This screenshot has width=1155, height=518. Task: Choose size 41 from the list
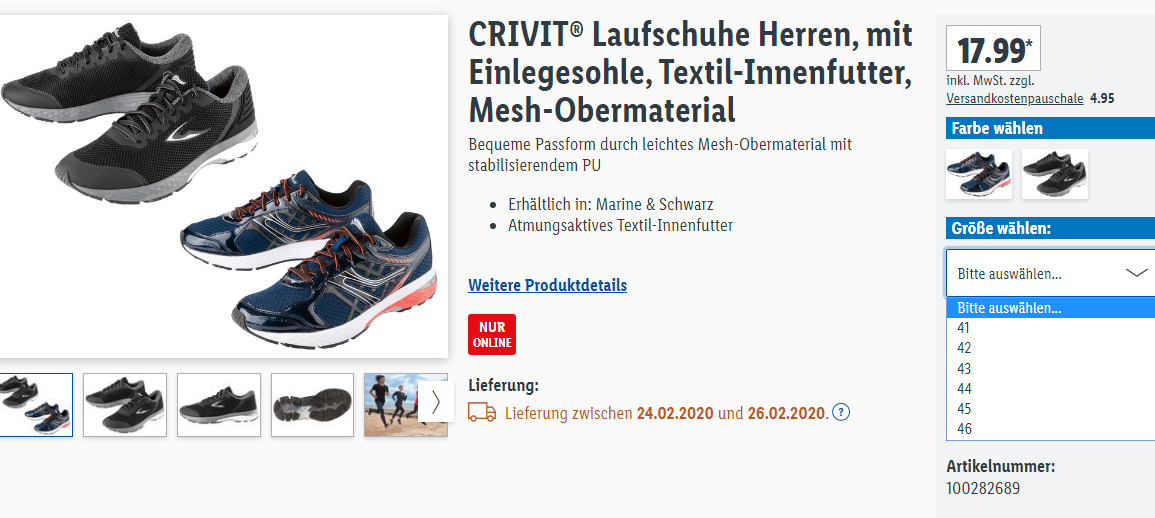click(x=1050, y=328)
